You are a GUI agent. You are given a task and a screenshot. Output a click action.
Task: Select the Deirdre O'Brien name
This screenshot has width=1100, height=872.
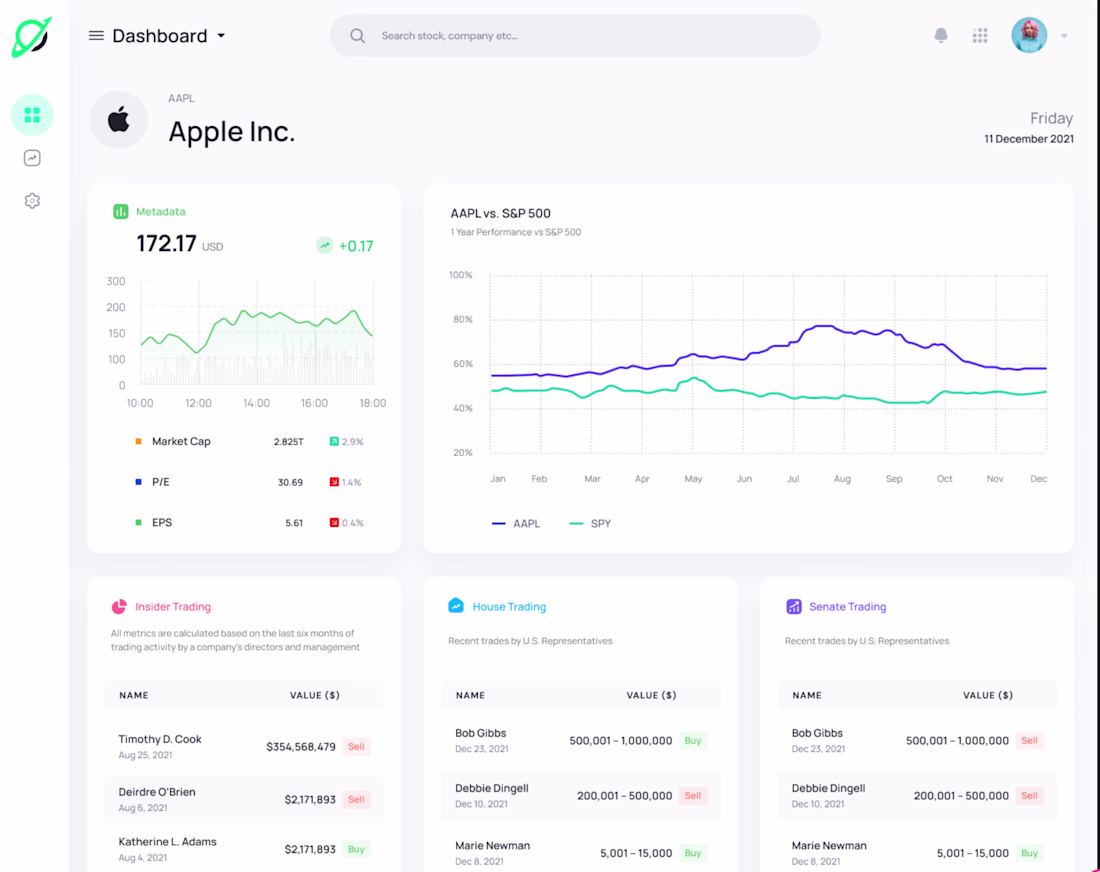[x=157, y=792]
